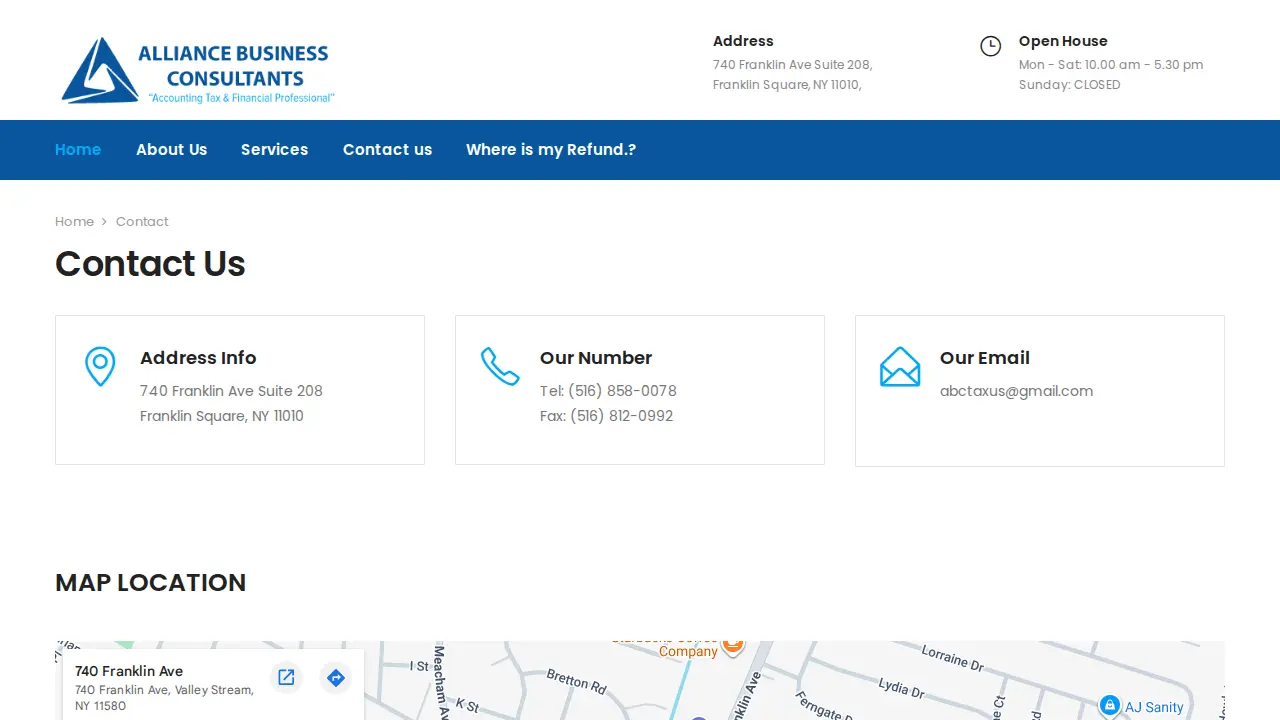This screenshot has width=1280, height=720.
Task: Click the Contact breadcrumb text
Action: click(x=142, y=222)
